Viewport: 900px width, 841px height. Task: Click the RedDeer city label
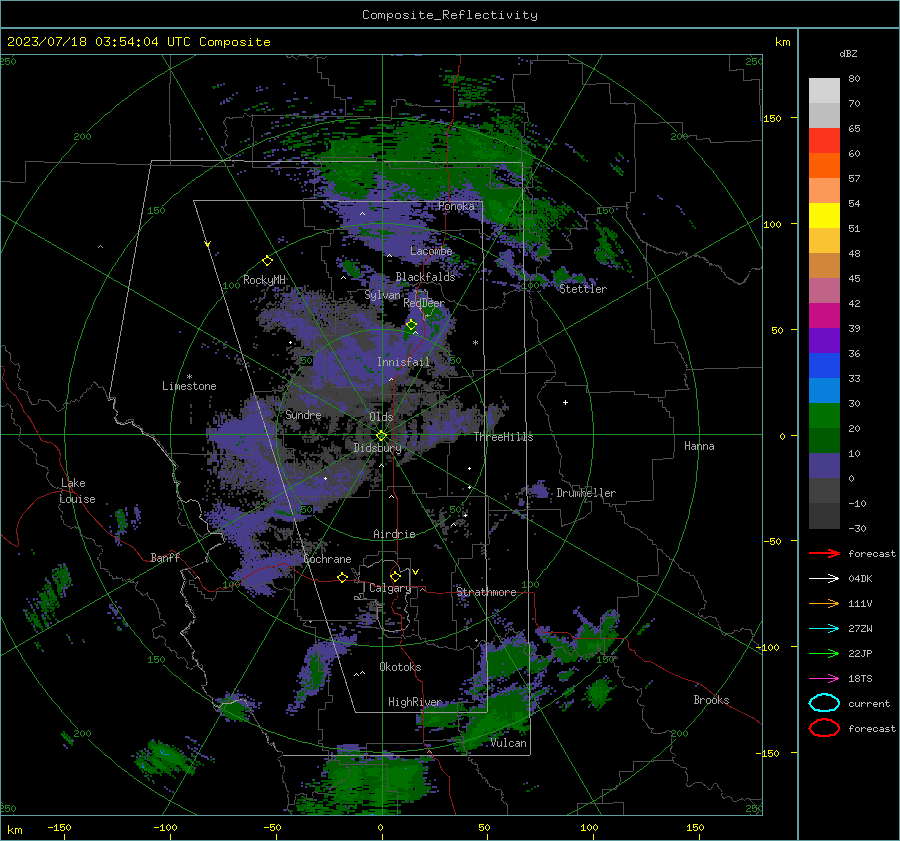click(x=424, y=303)
